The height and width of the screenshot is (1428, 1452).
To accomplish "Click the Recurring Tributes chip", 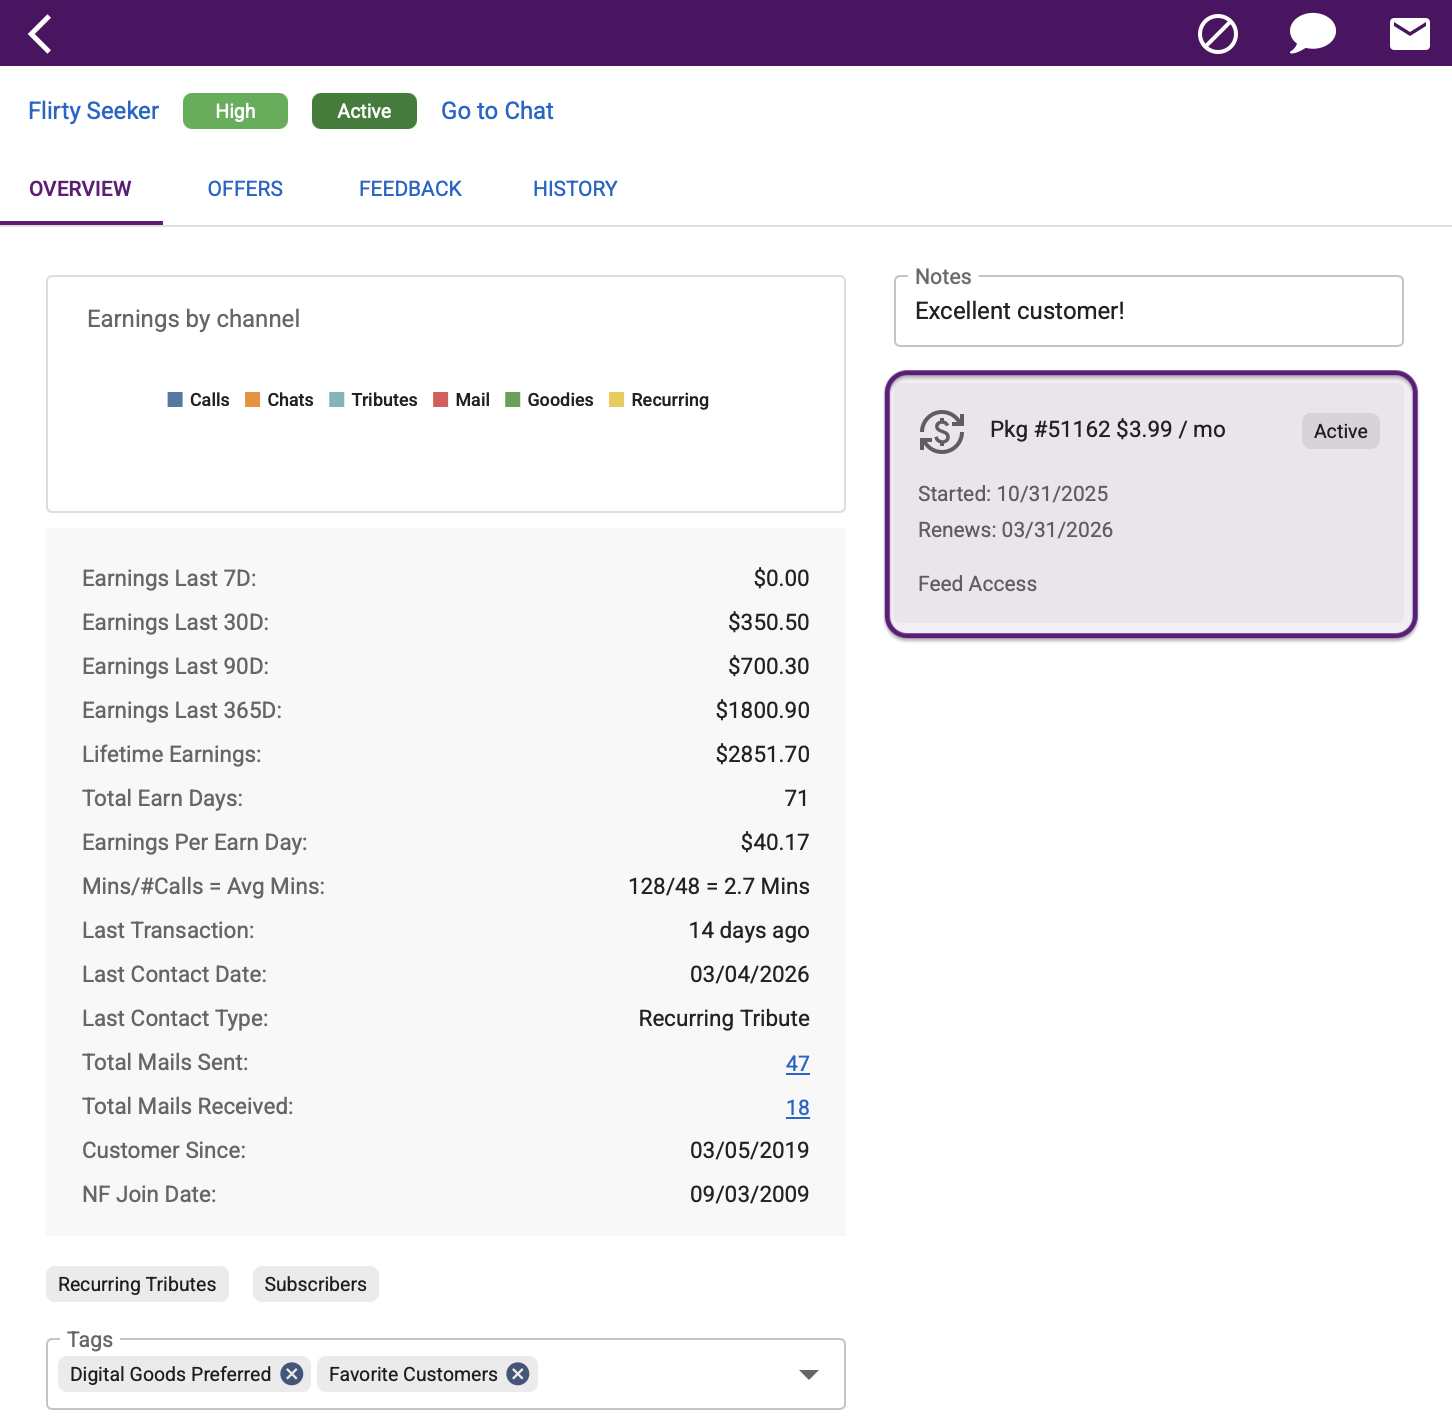I will click(x=137, y=1284).
